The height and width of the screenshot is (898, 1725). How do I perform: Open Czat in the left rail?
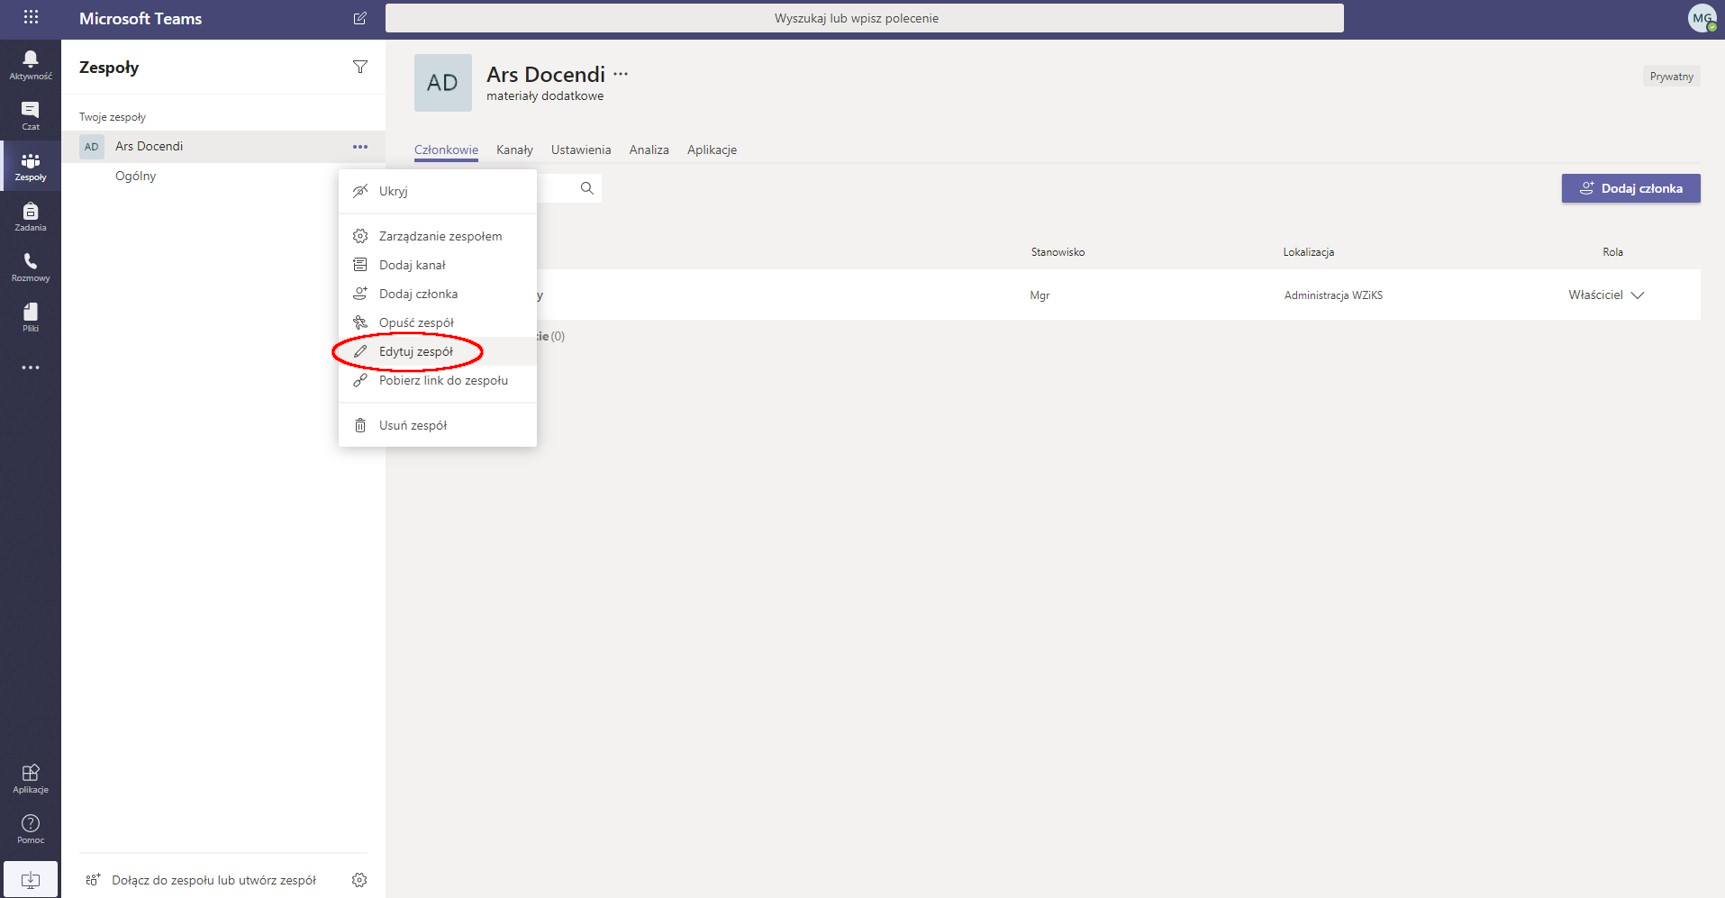[30, 116]
